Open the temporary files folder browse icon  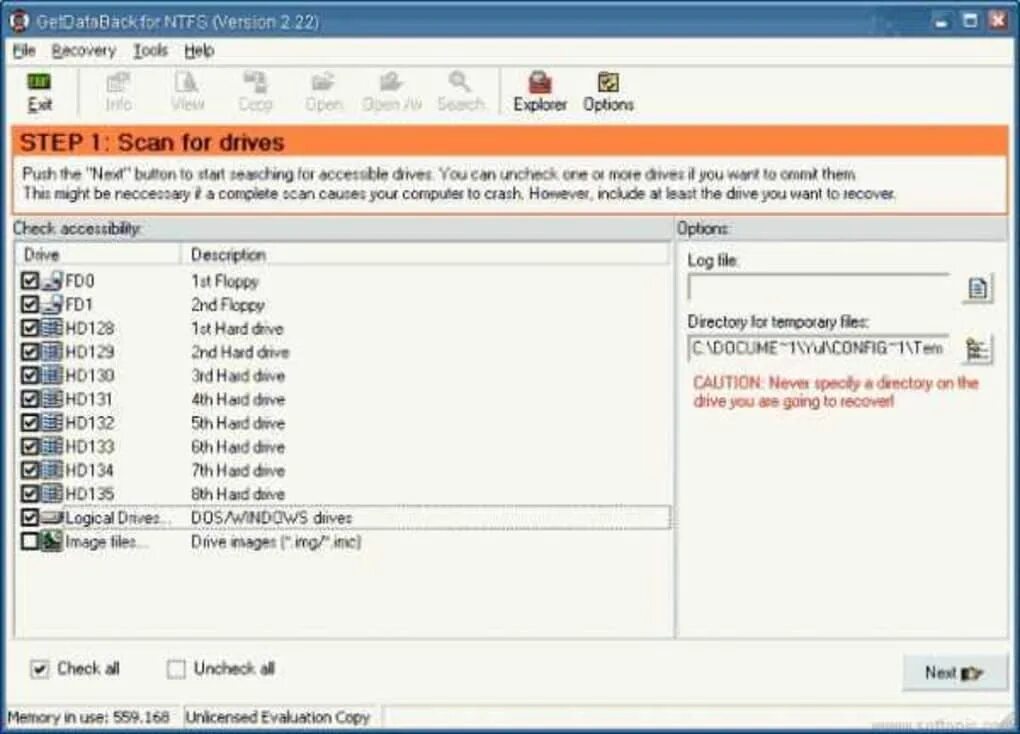coord(977,349)
